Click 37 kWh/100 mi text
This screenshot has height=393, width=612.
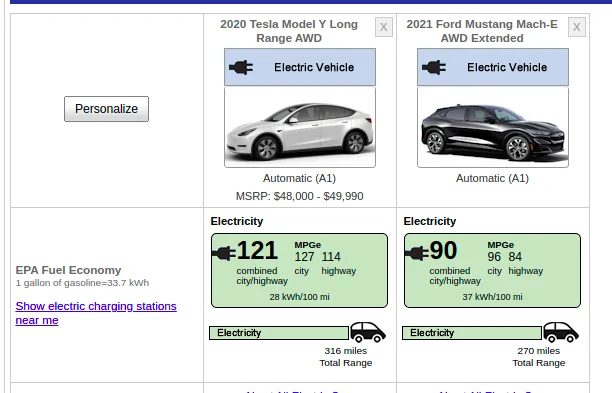[x=493, y=297]
